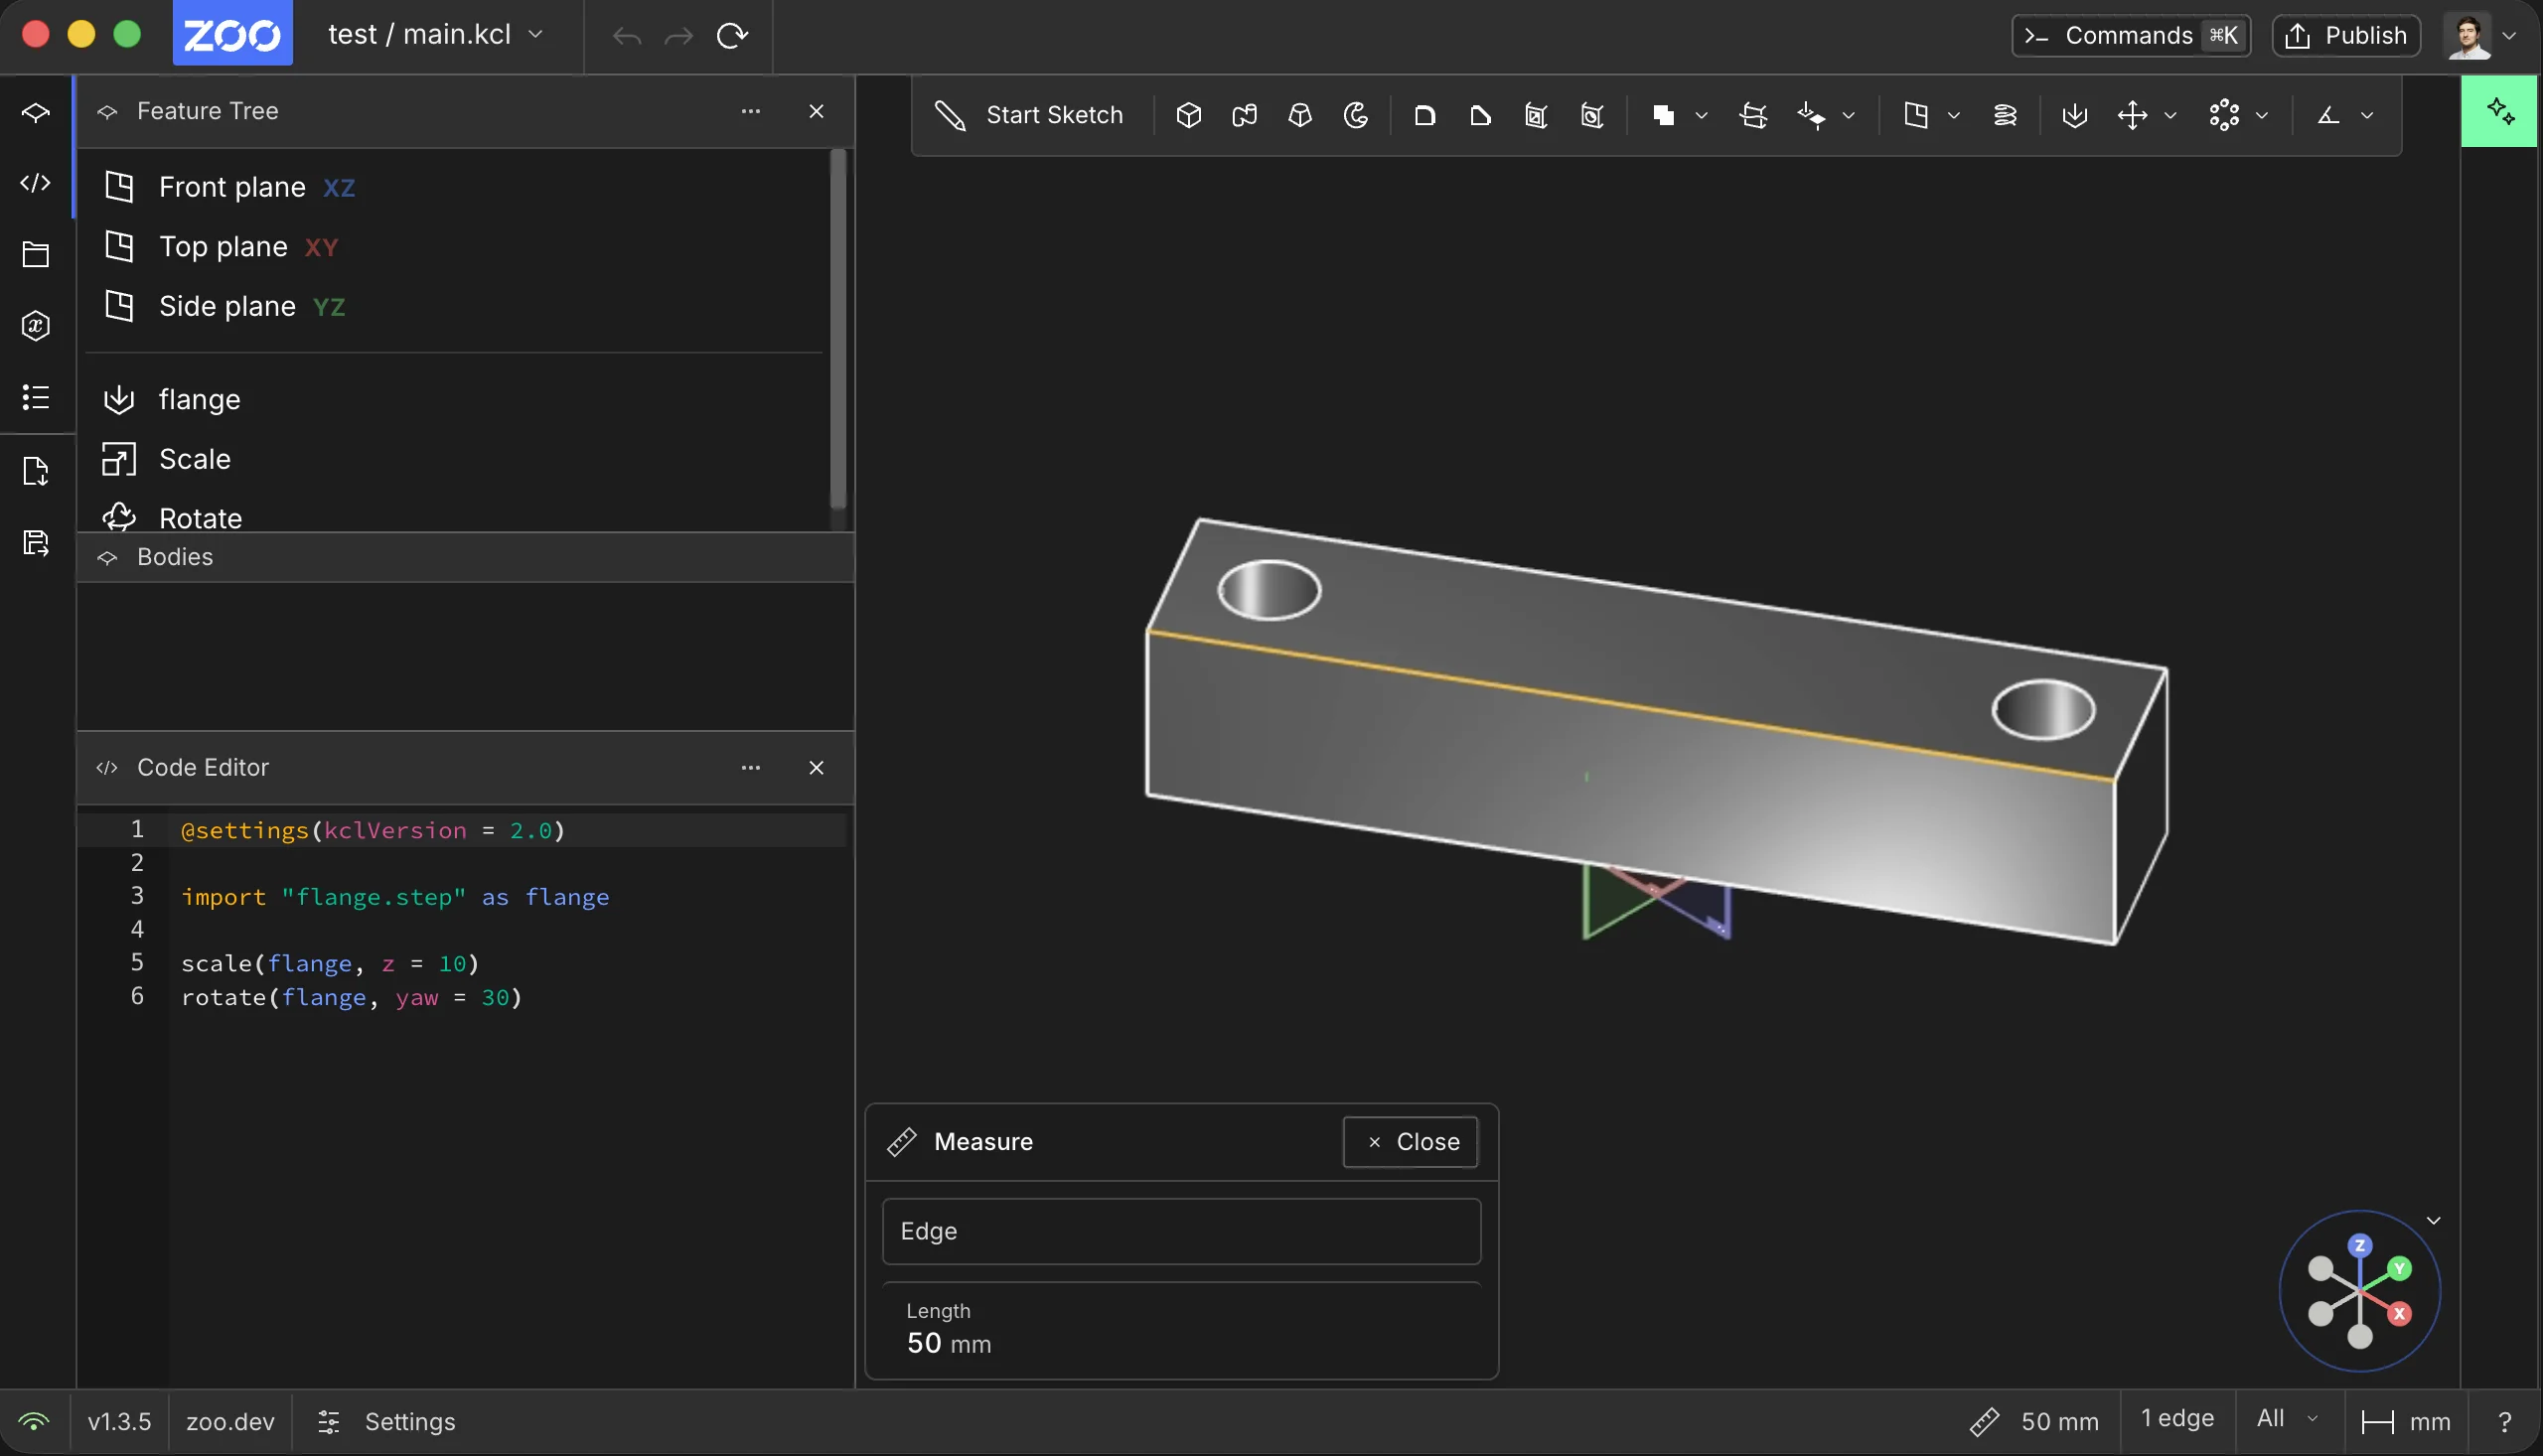Collapse the view gizmo chevron
The width and height of the screenshot is (2543, 1456).
[2434, 1220]
